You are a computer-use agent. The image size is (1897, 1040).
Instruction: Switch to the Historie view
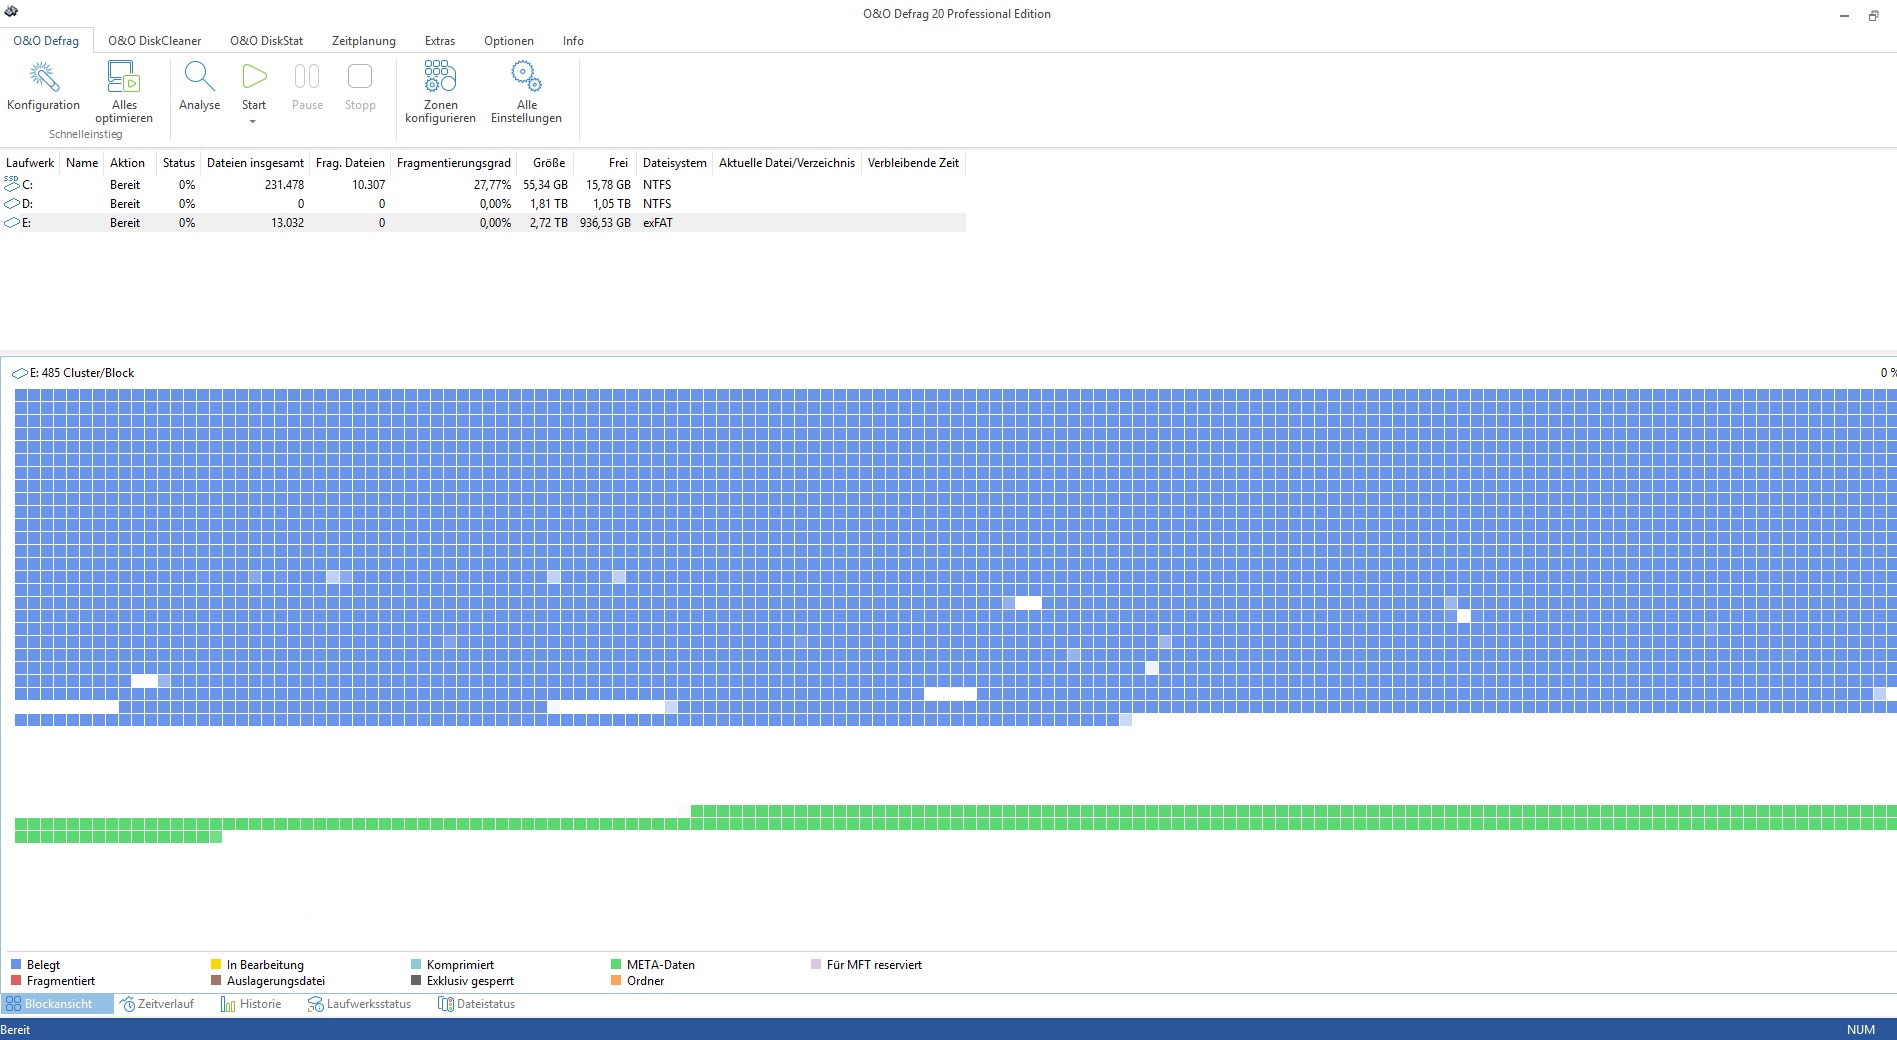click(251, 1004)
